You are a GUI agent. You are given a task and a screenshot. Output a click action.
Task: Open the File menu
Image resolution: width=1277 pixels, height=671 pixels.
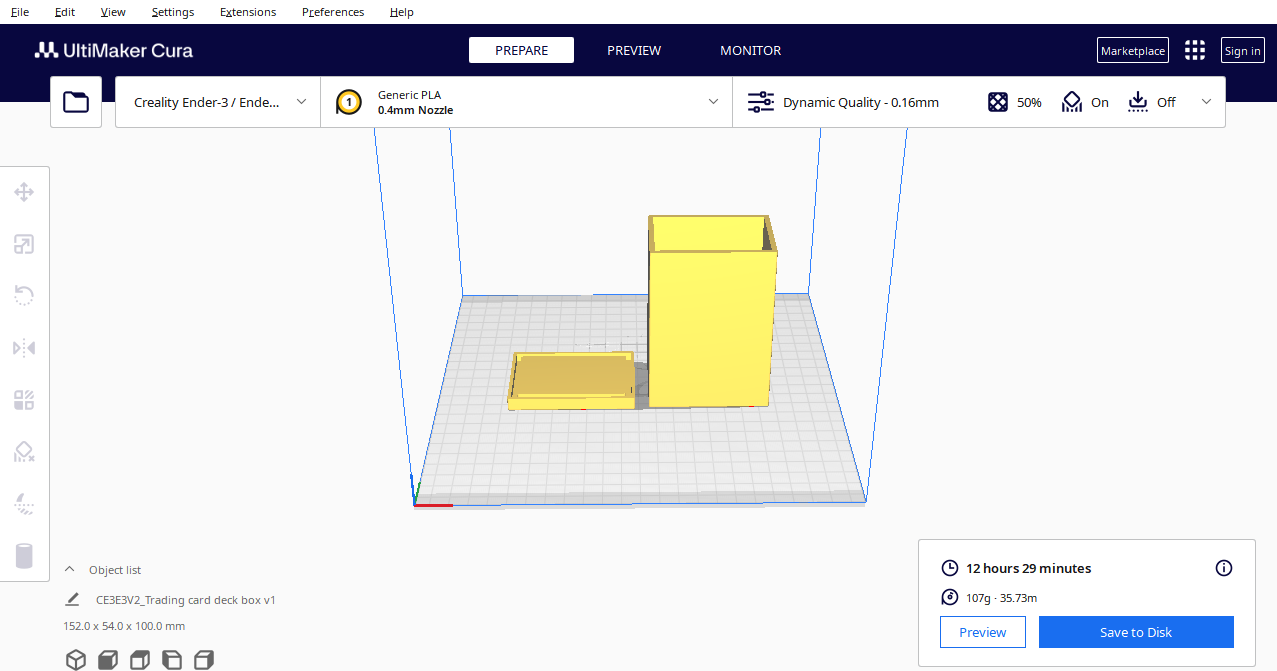pos(20,12)
